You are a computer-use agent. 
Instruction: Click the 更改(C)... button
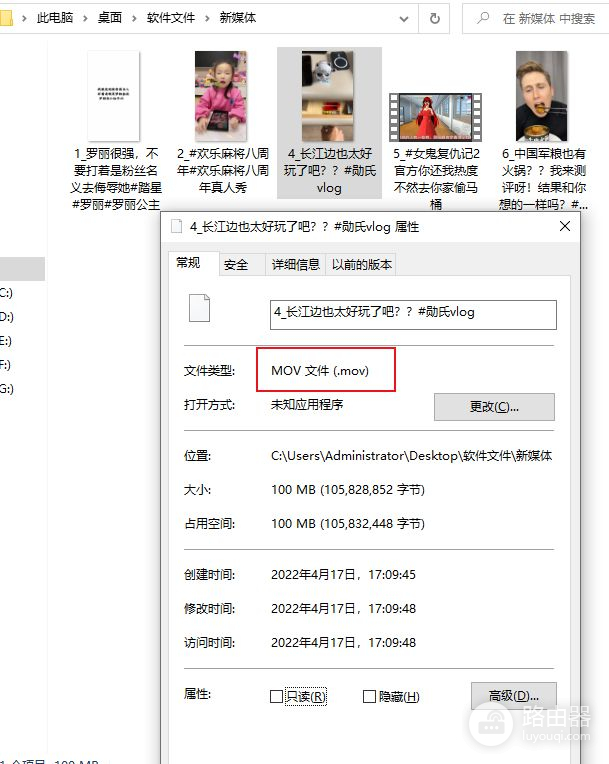click(494, 407)
